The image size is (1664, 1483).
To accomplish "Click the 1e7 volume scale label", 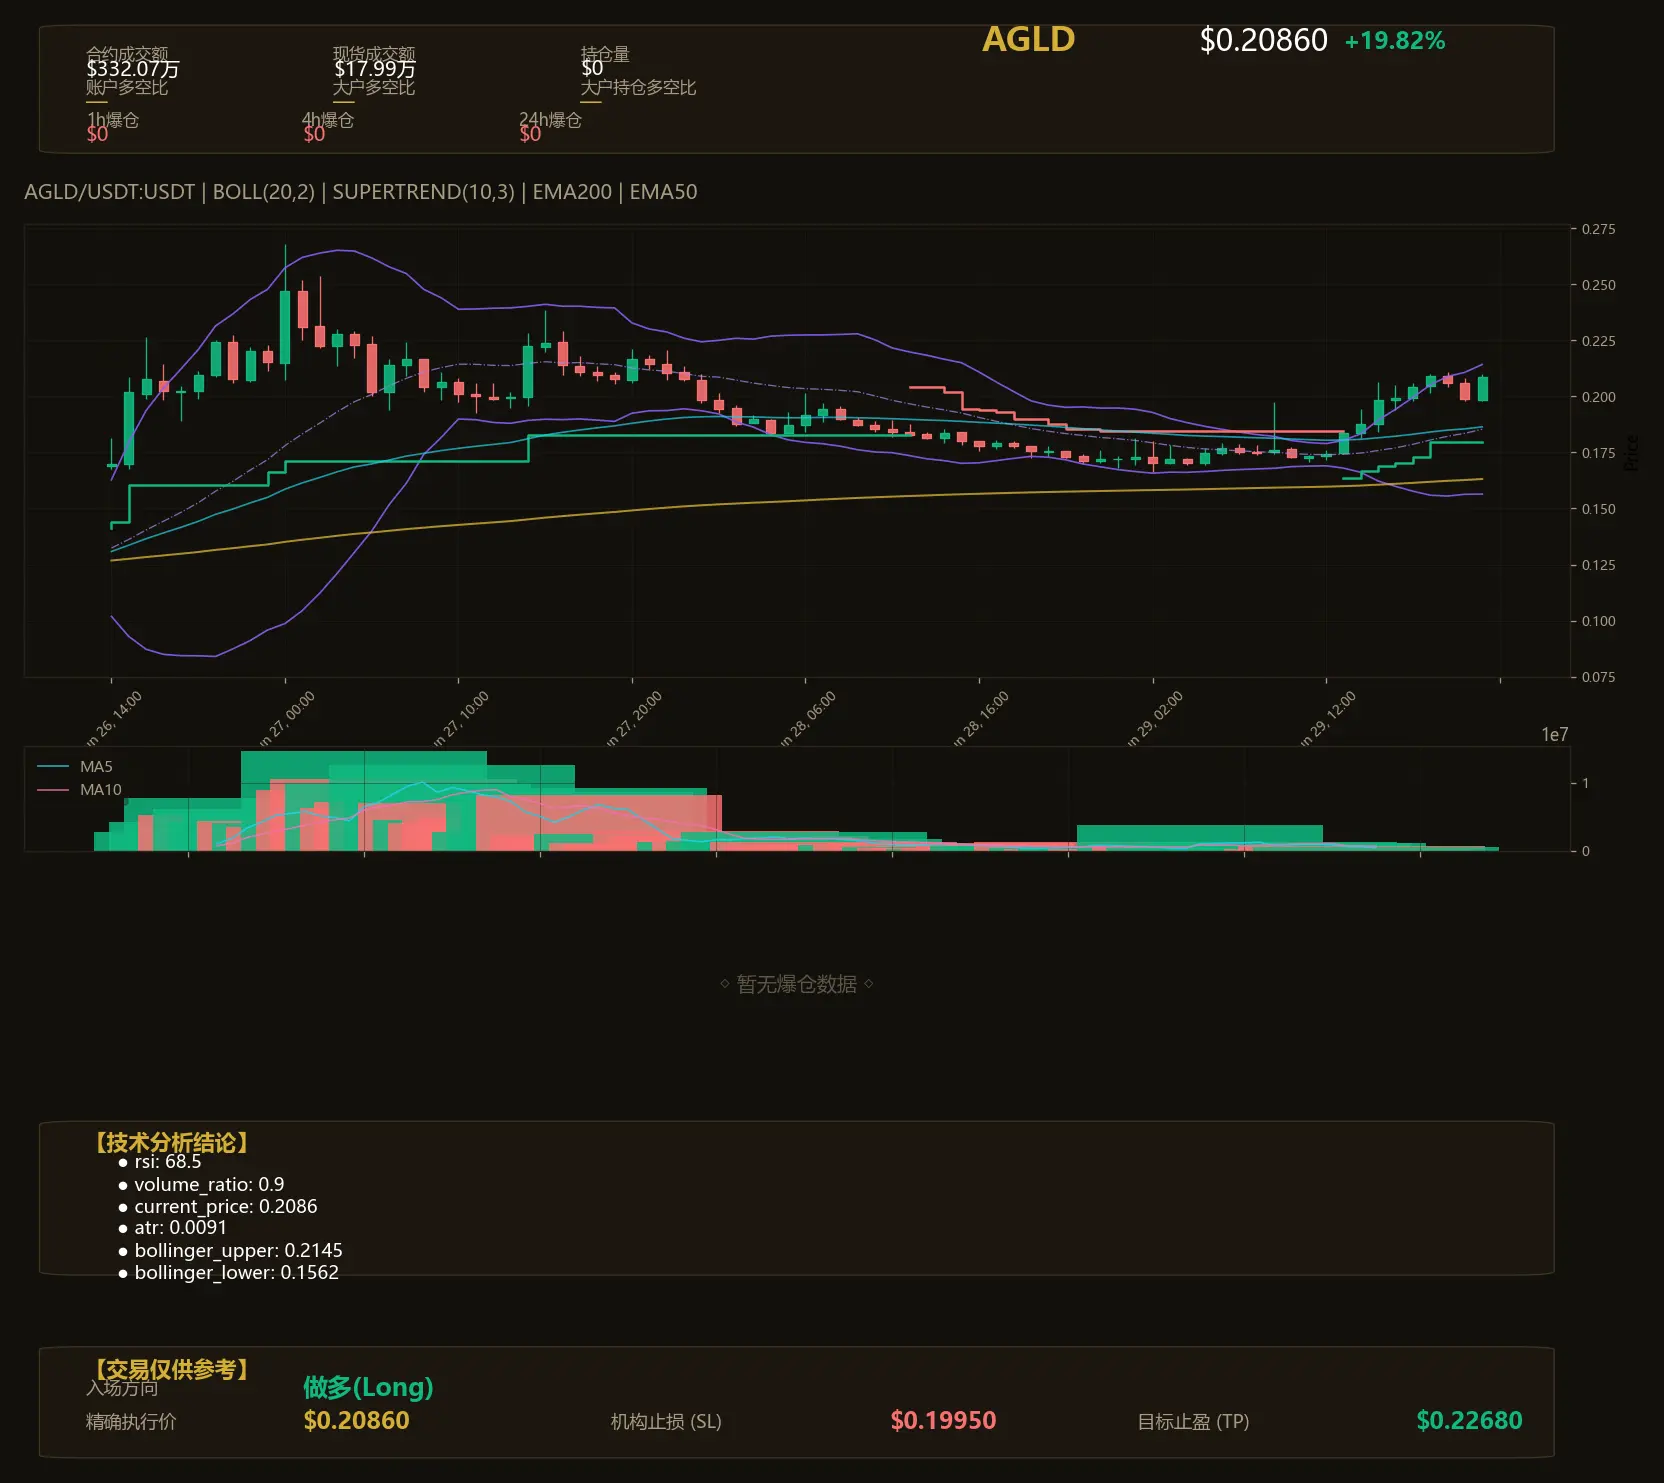I will [1555, 735].
